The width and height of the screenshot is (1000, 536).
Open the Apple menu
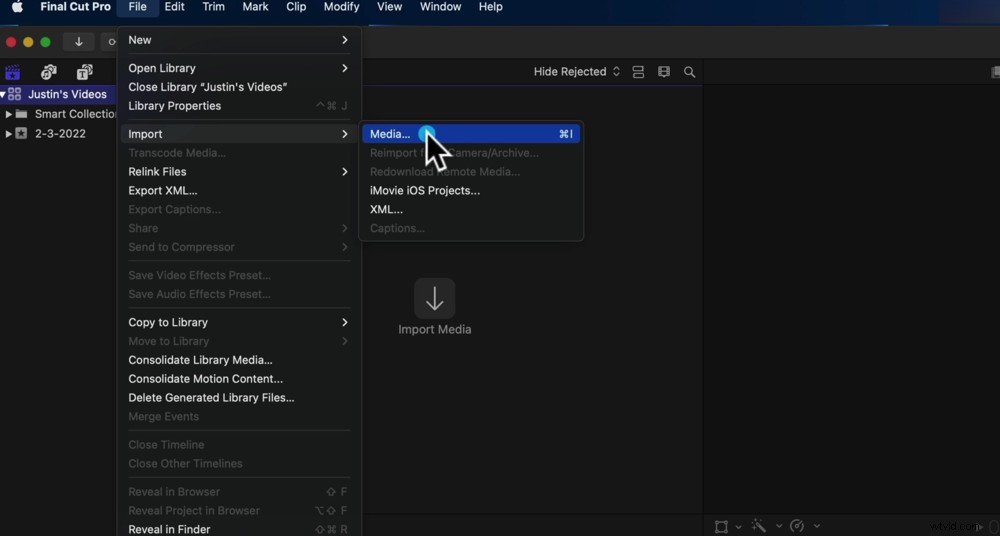[17, 7]
